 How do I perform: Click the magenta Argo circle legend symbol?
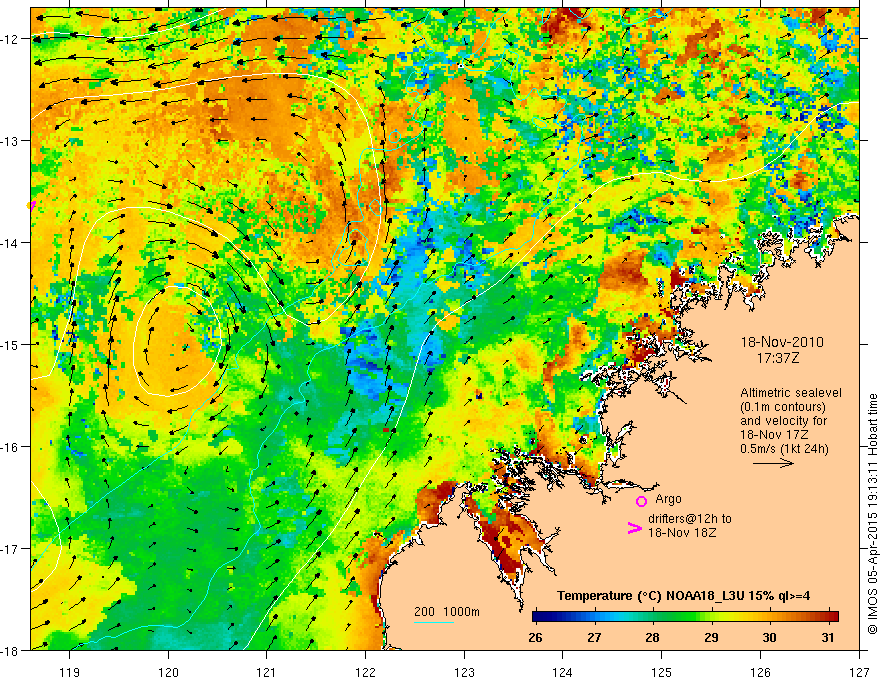click(641, 501)
